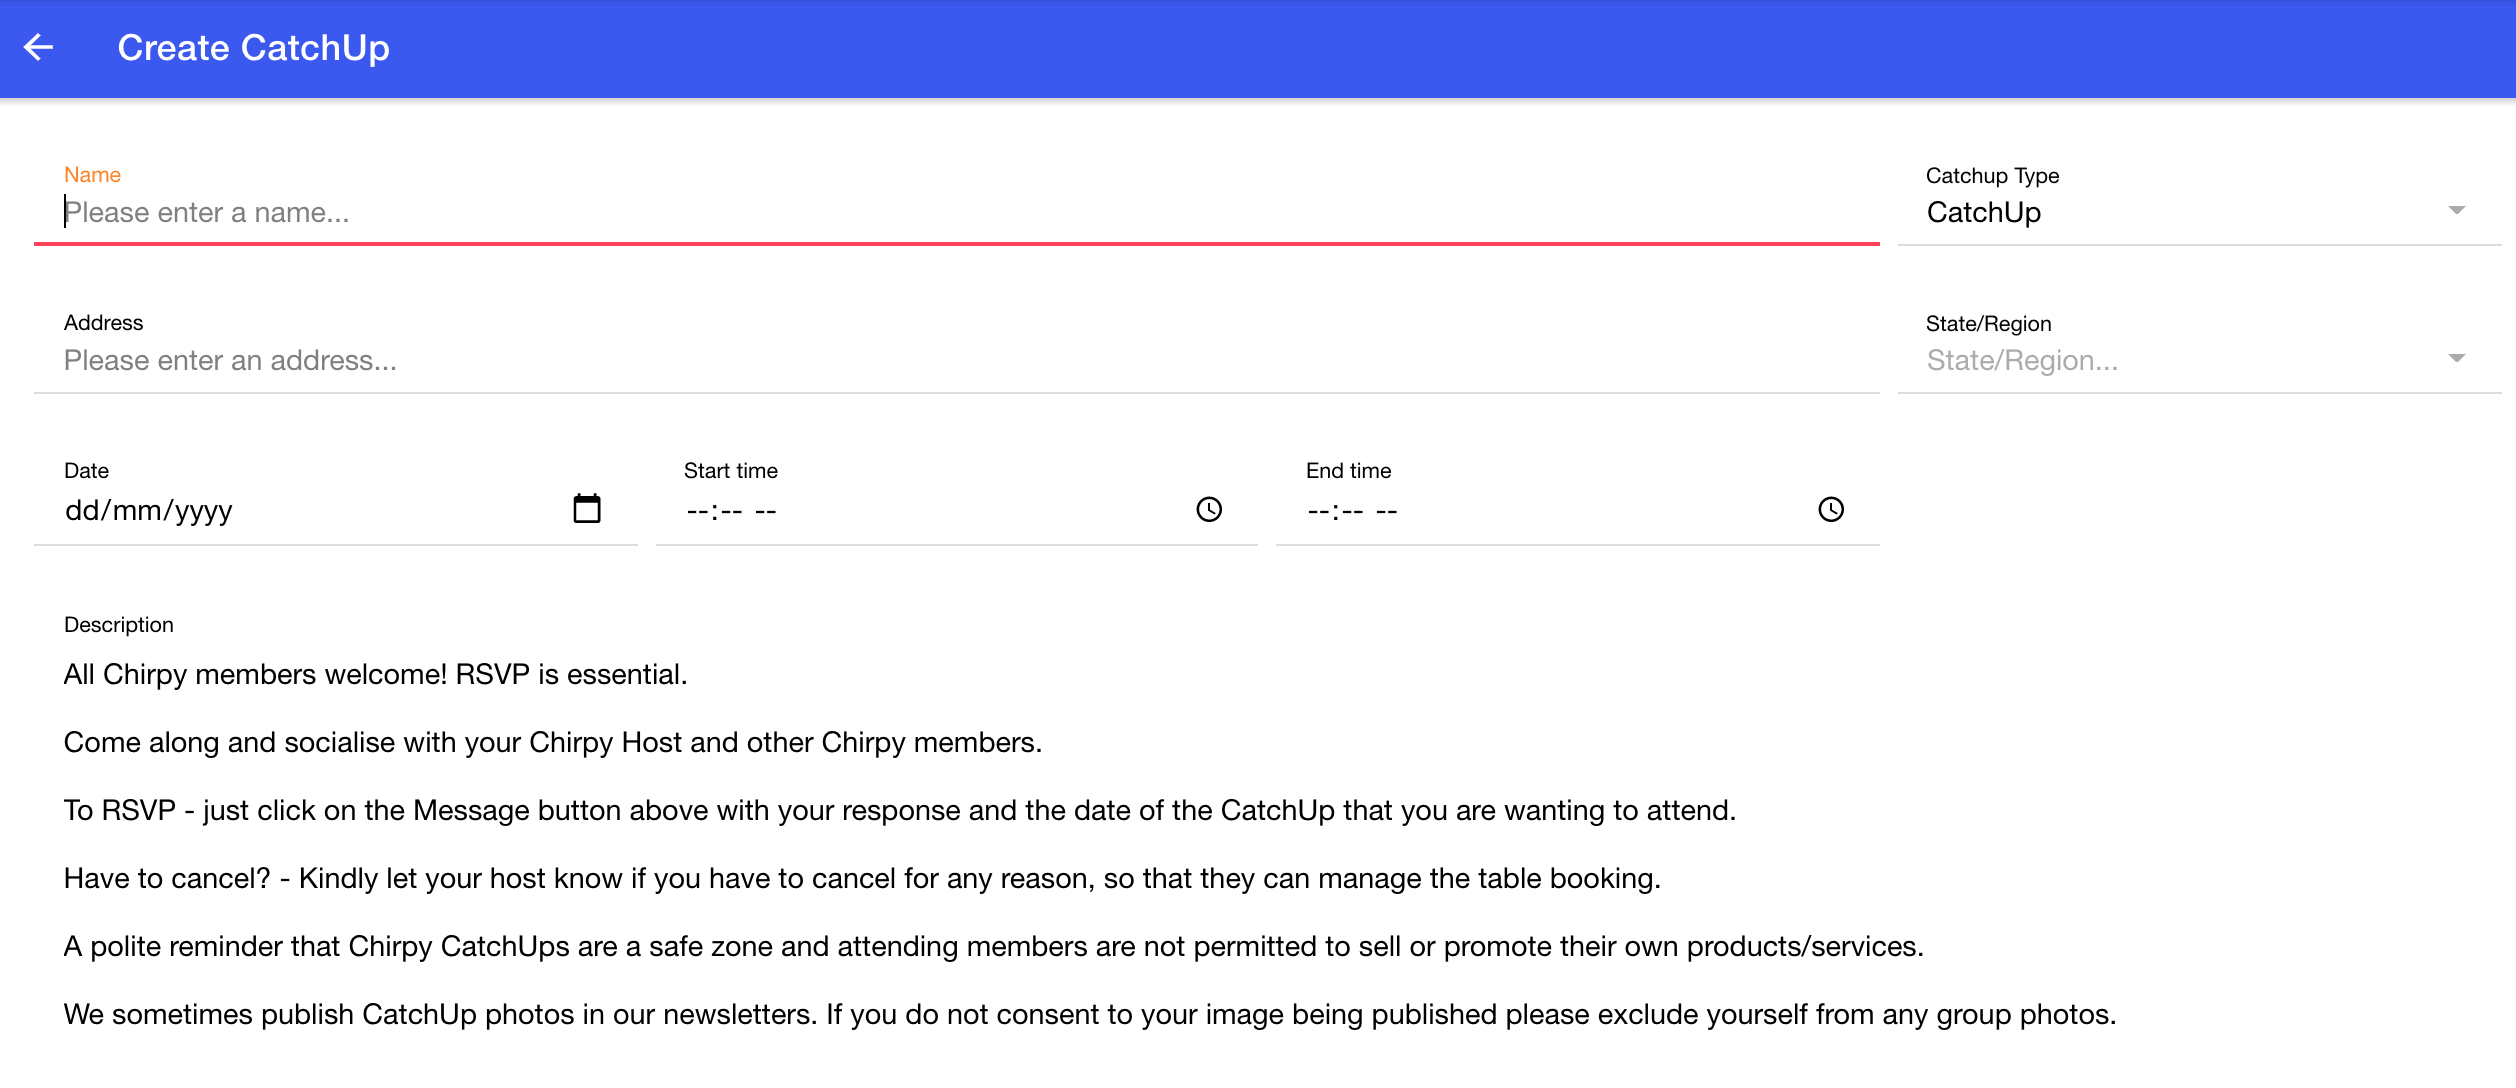Click the orange Name label
The width and height of the screenshot is (2516, 1088).
pyautogui.click(x=92, y=174)
